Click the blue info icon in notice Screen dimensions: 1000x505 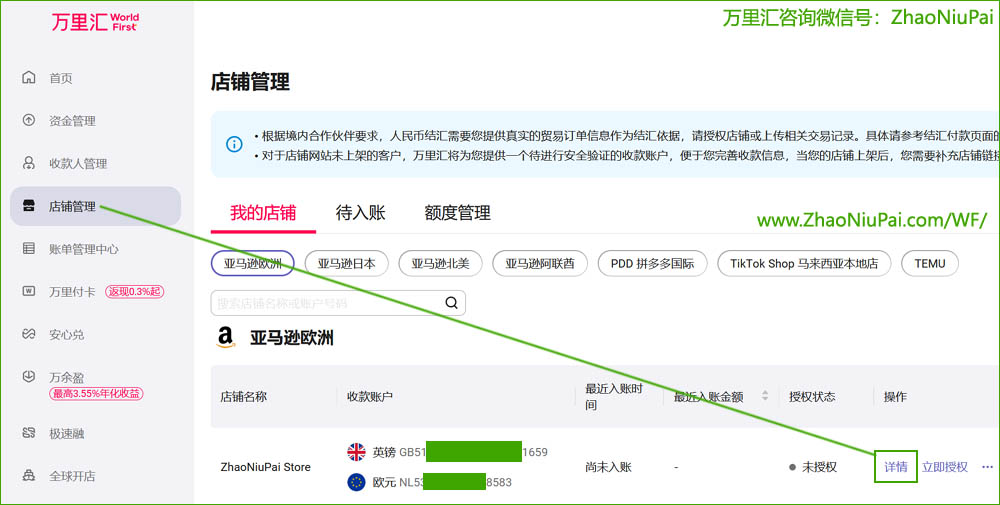(234, 144)
